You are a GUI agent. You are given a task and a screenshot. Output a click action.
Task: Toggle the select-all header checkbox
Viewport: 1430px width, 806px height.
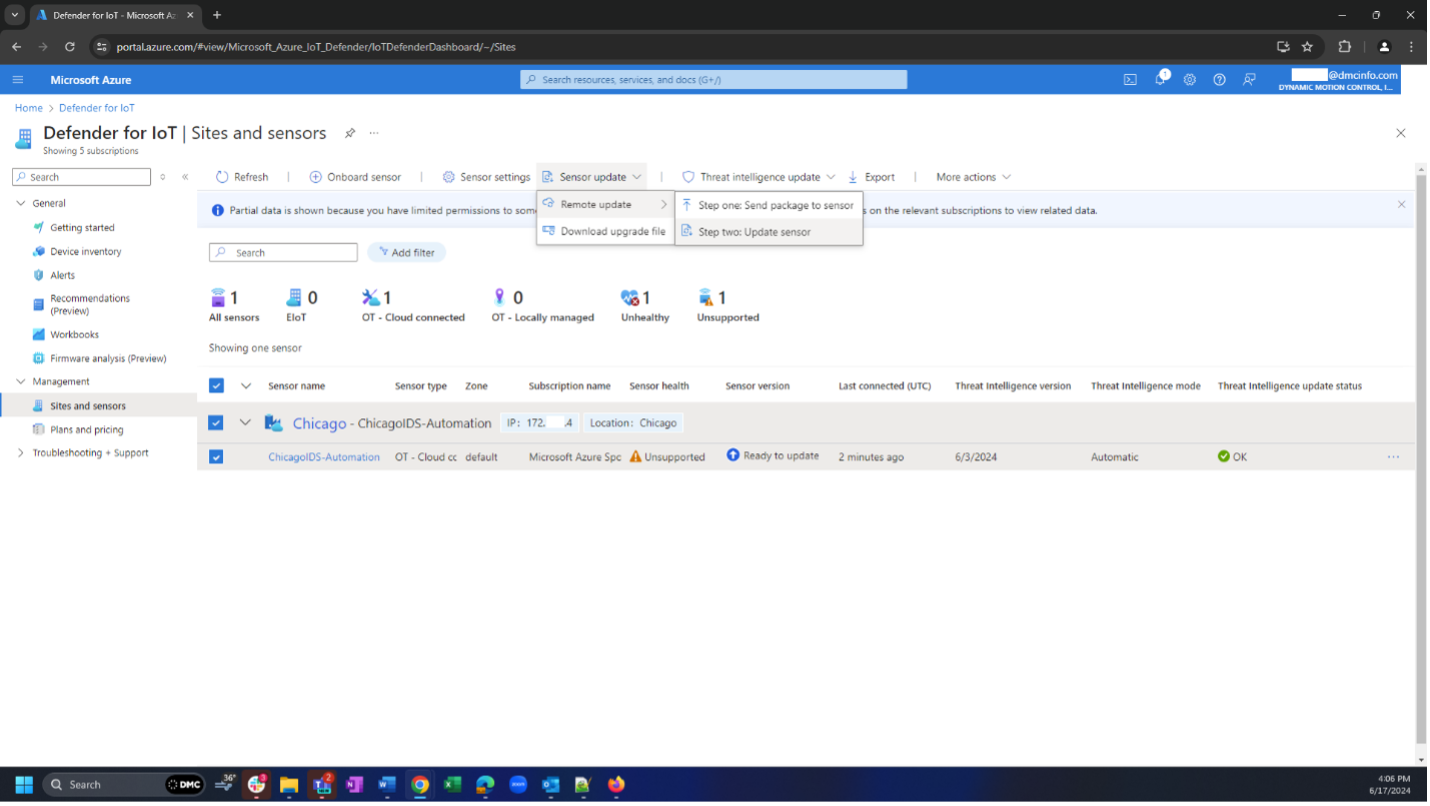click(216, 386)
